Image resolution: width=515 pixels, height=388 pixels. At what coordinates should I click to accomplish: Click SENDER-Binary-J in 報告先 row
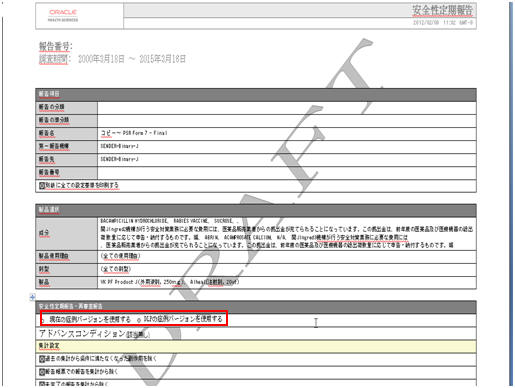click(119, 159)
